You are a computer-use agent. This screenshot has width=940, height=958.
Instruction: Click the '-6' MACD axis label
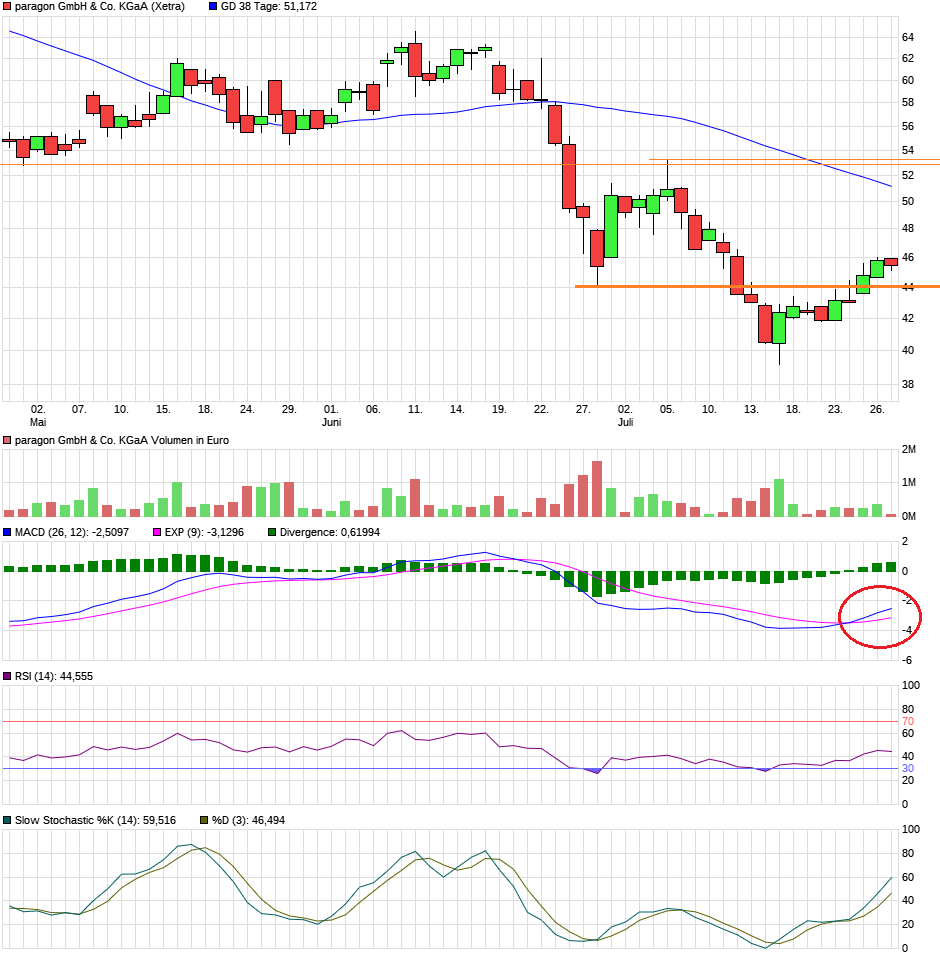pyautogui.click(x=907, y=660)
